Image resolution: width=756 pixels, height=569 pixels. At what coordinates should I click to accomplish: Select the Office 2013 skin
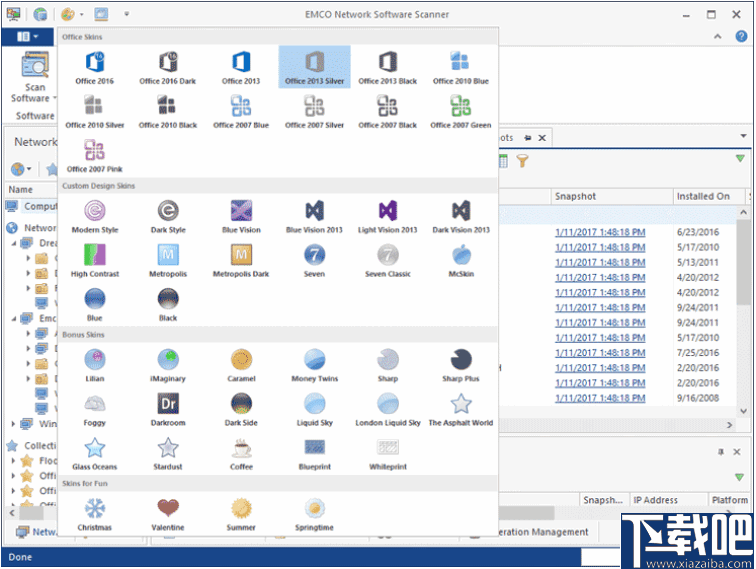coord(241,68)
